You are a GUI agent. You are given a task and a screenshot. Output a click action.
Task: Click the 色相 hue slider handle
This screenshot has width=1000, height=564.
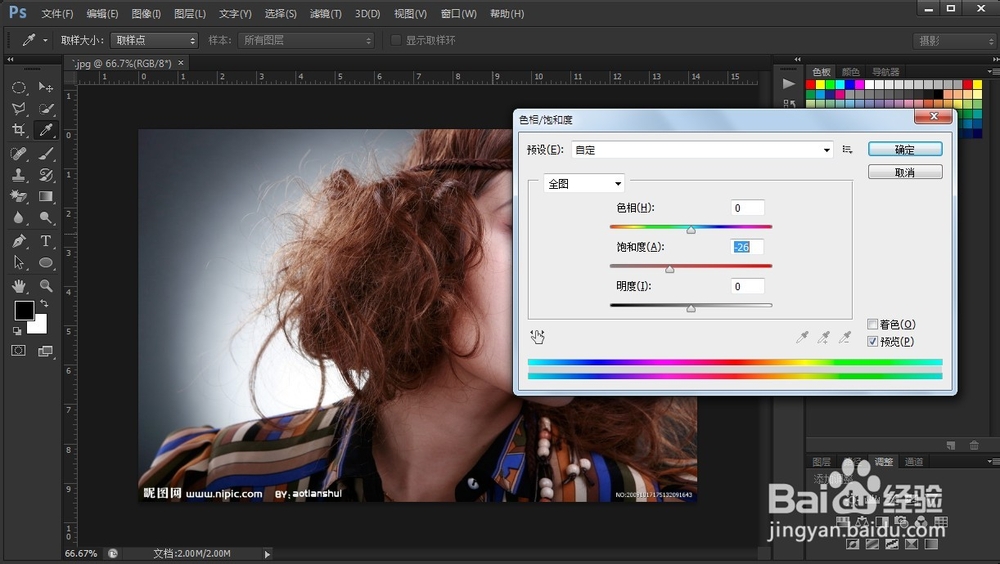click(x=691, y=230)
